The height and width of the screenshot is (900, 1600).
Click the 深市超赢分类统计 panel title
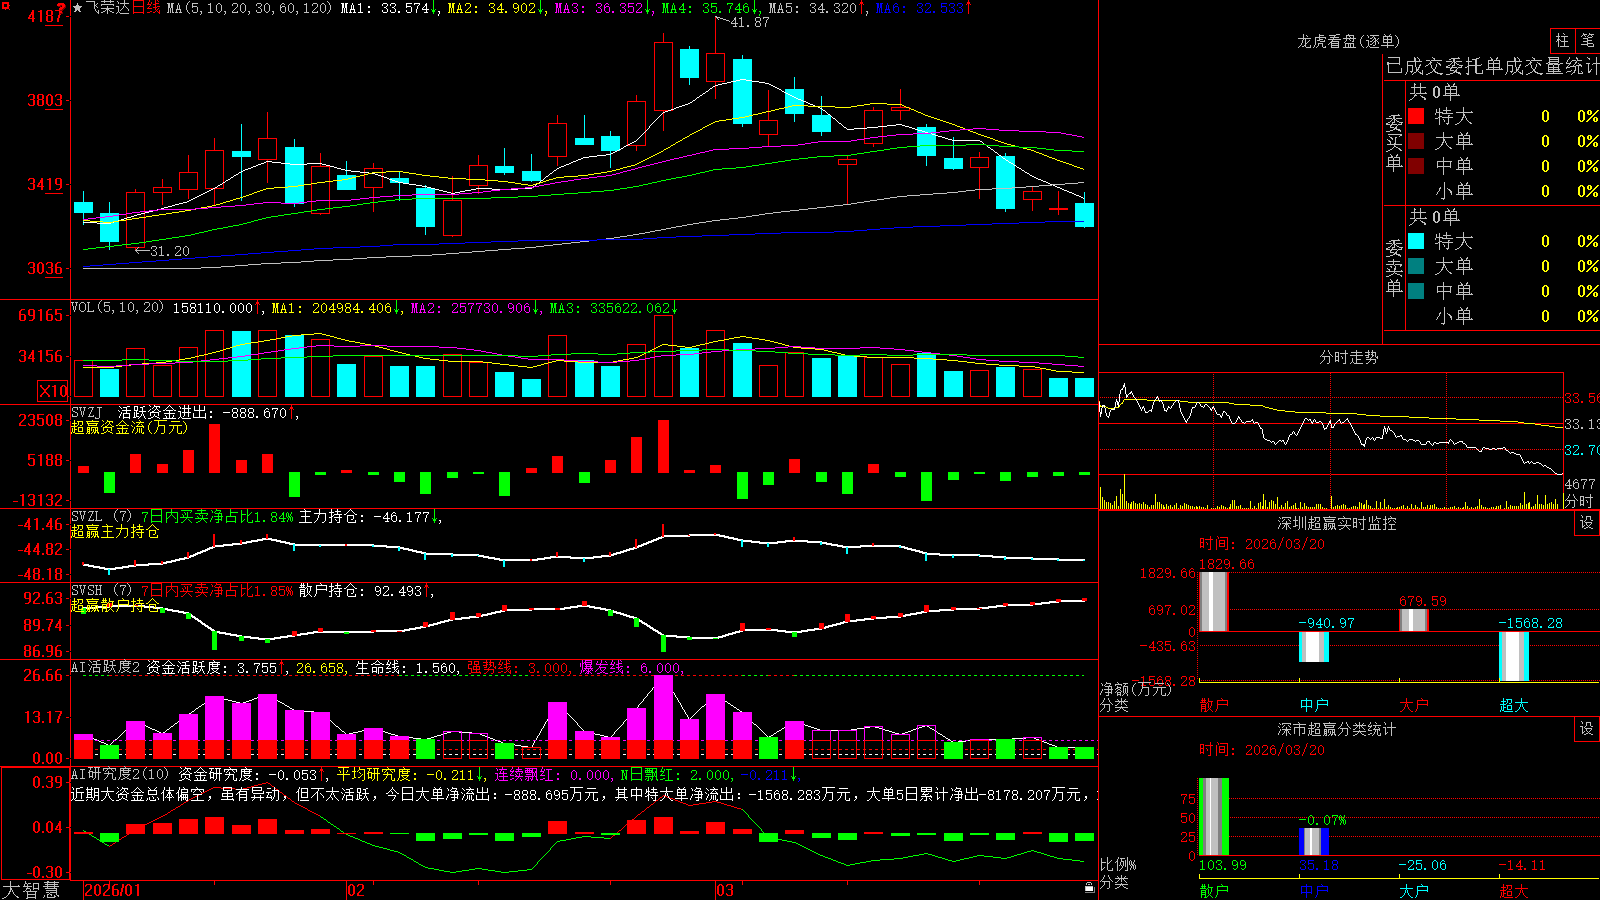[1336, 729]
